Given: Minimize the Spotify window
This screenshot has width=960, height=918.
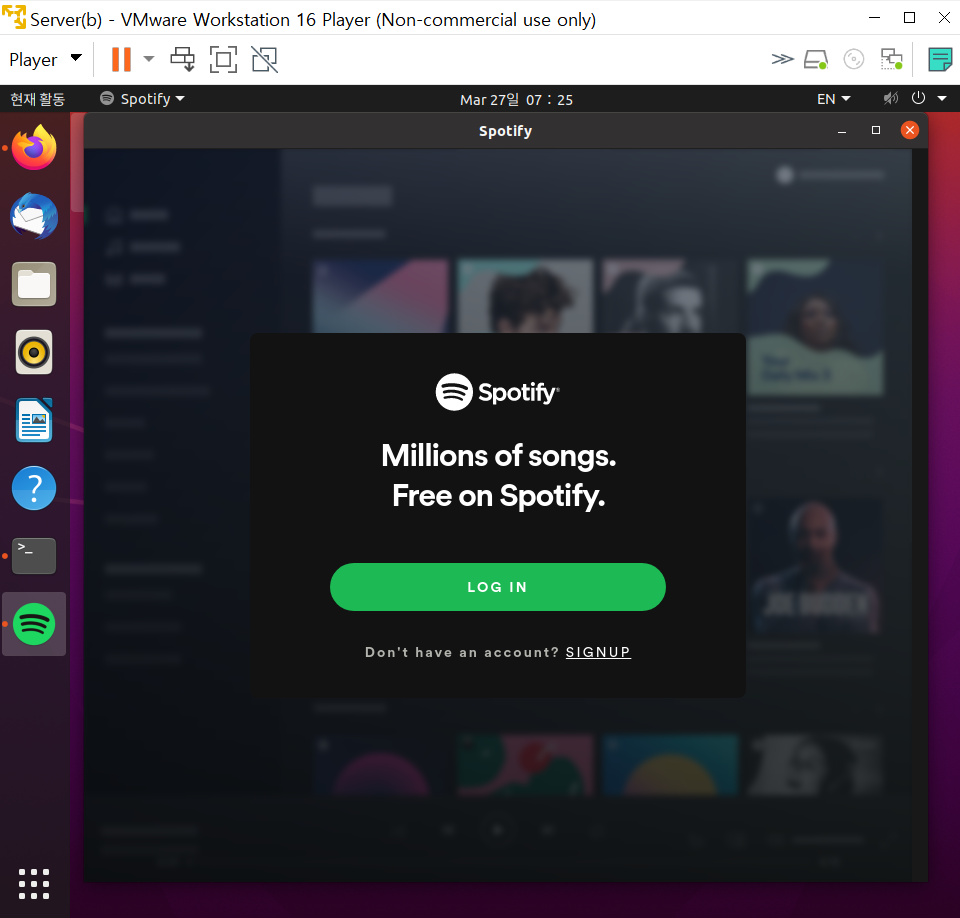Looking at the screenshot, I should 842,131.
